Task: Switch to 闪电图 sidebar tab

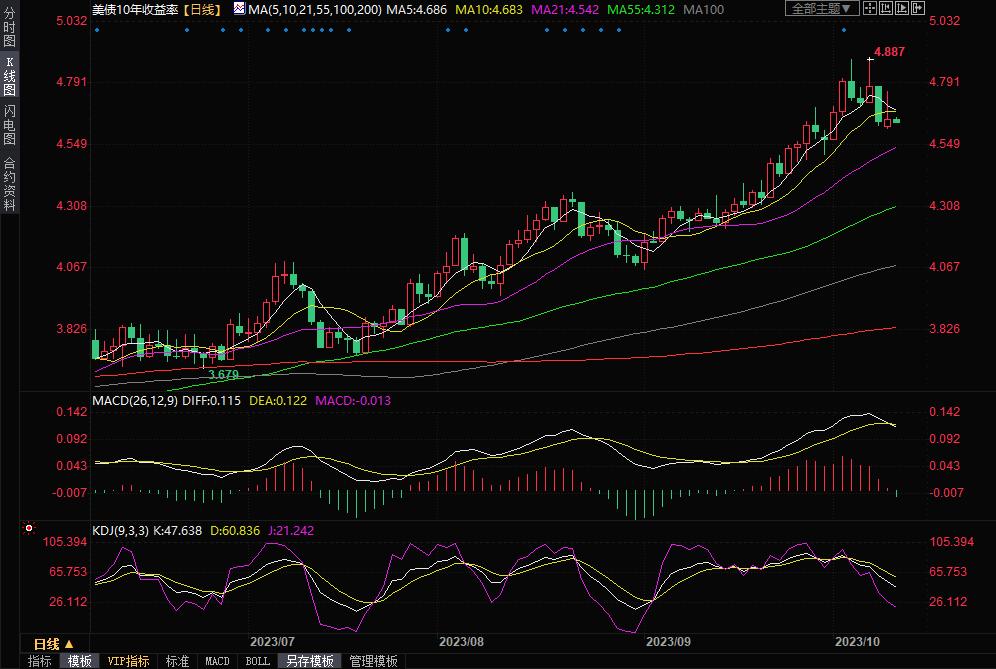Action: pos(9,124)
